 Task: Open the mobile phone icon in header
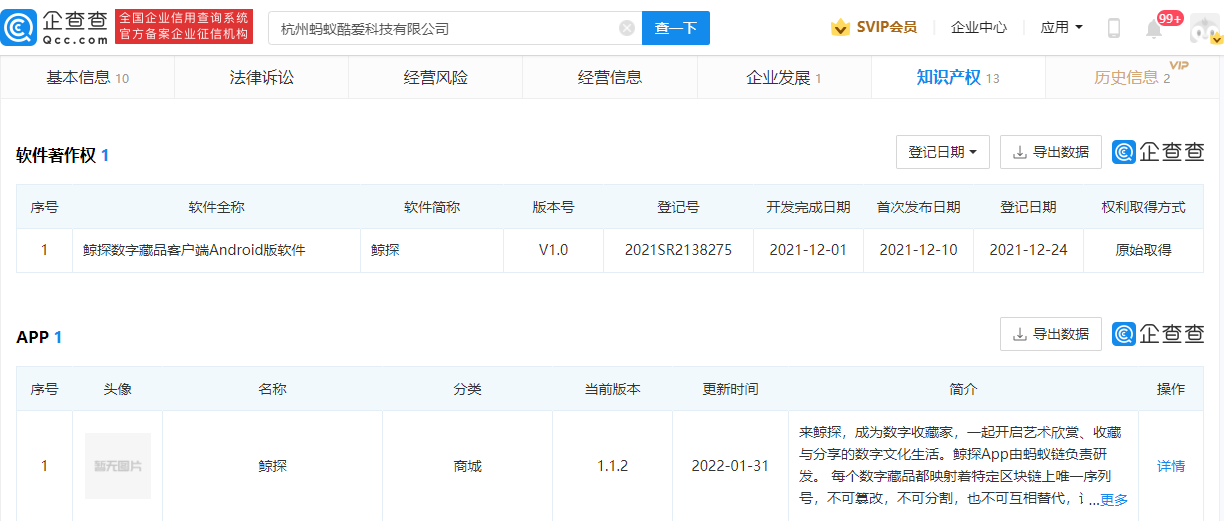click(1114, 28)
